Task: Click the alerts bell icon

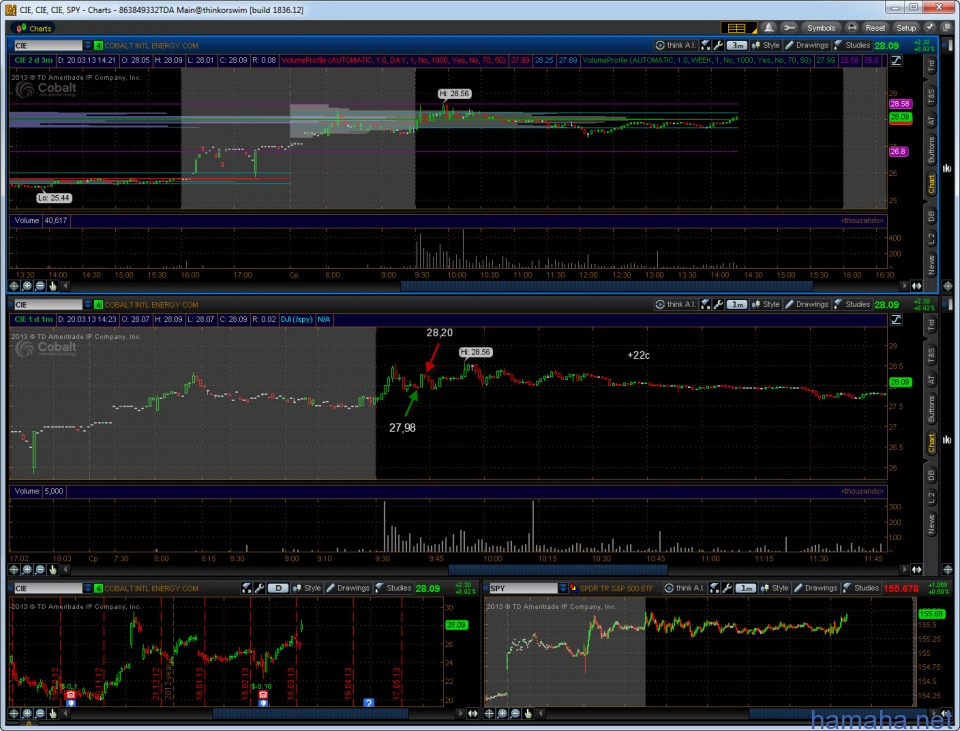Action: click(x=770, y=28)
